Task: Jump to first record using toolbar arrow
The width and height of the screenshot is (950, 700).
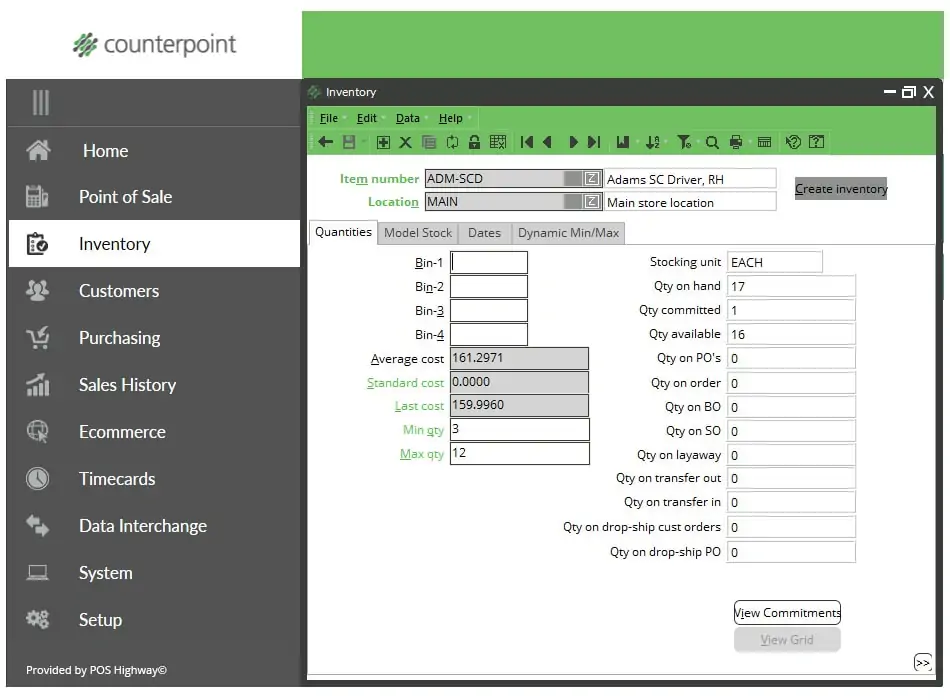Action: [x=527, y=143]
